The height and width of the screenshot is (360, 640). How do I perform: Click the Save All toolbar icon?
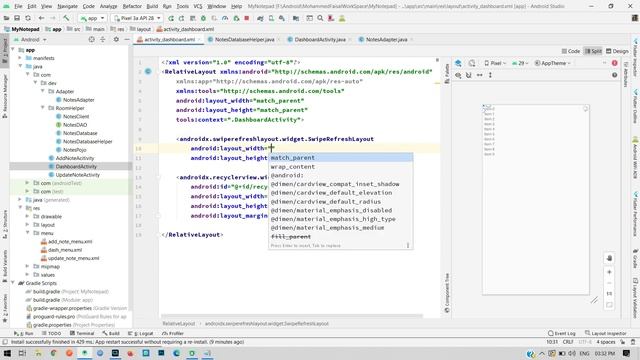[x=17, y=18]
